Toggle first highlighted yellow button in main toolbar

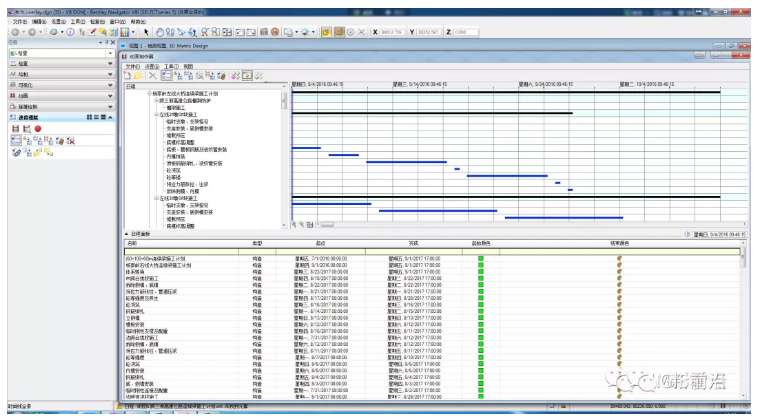tap(326, 32)
